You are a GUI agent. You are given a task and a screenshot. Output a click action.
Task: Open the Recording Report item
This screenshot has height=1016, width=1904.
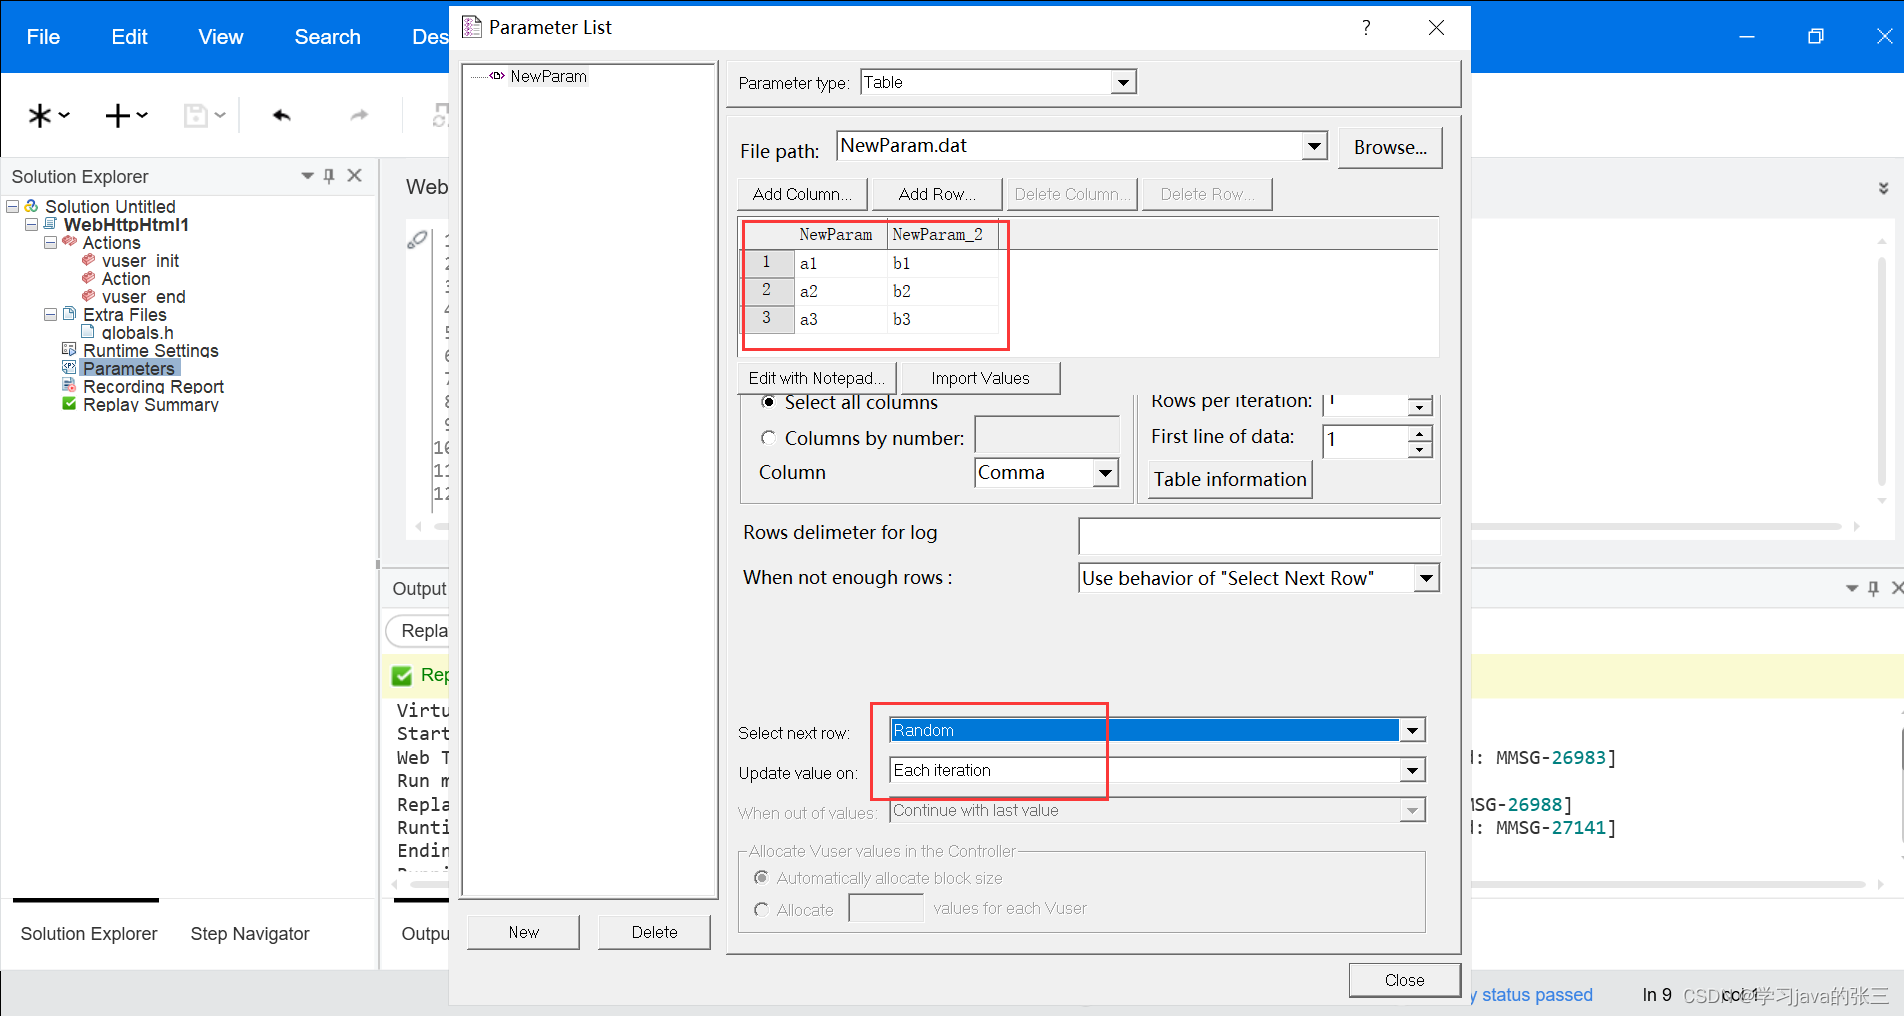click(153, 386)
